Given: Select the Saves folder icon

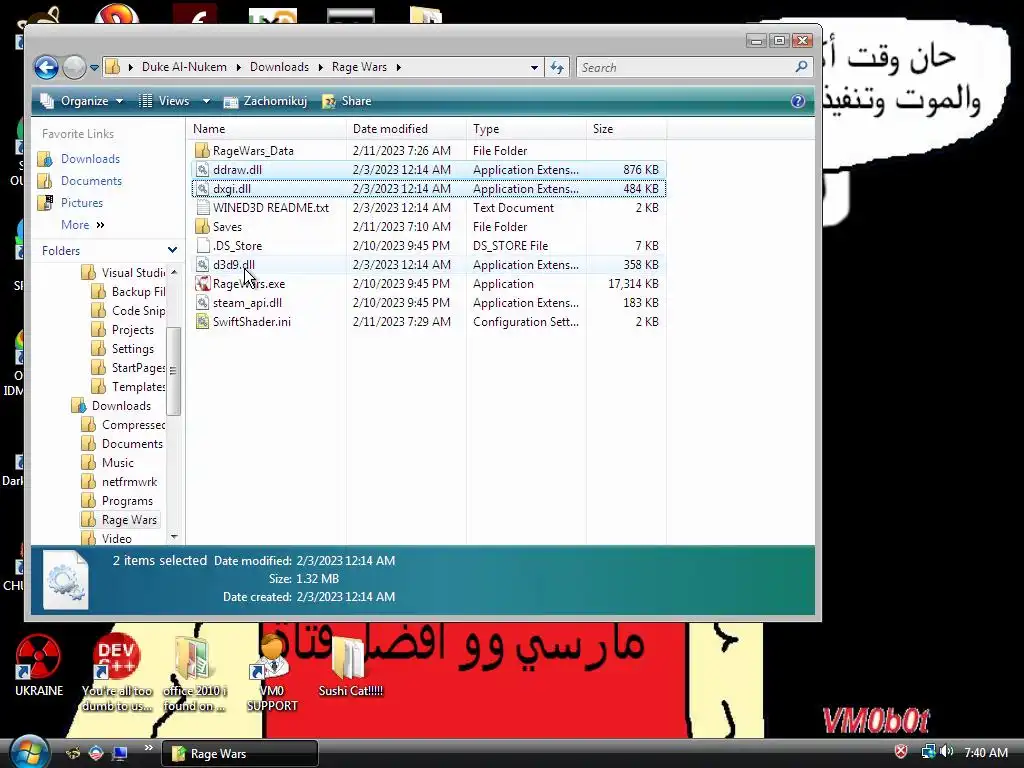Looking at the screenshot, I should (x=202, y=227).
